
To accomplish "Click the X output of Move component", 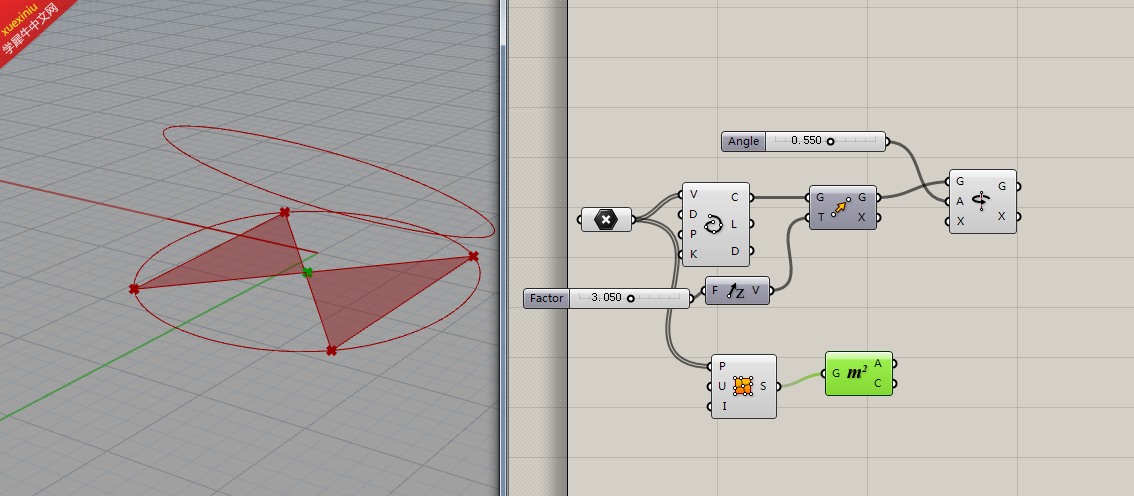I will coord(861,217).
